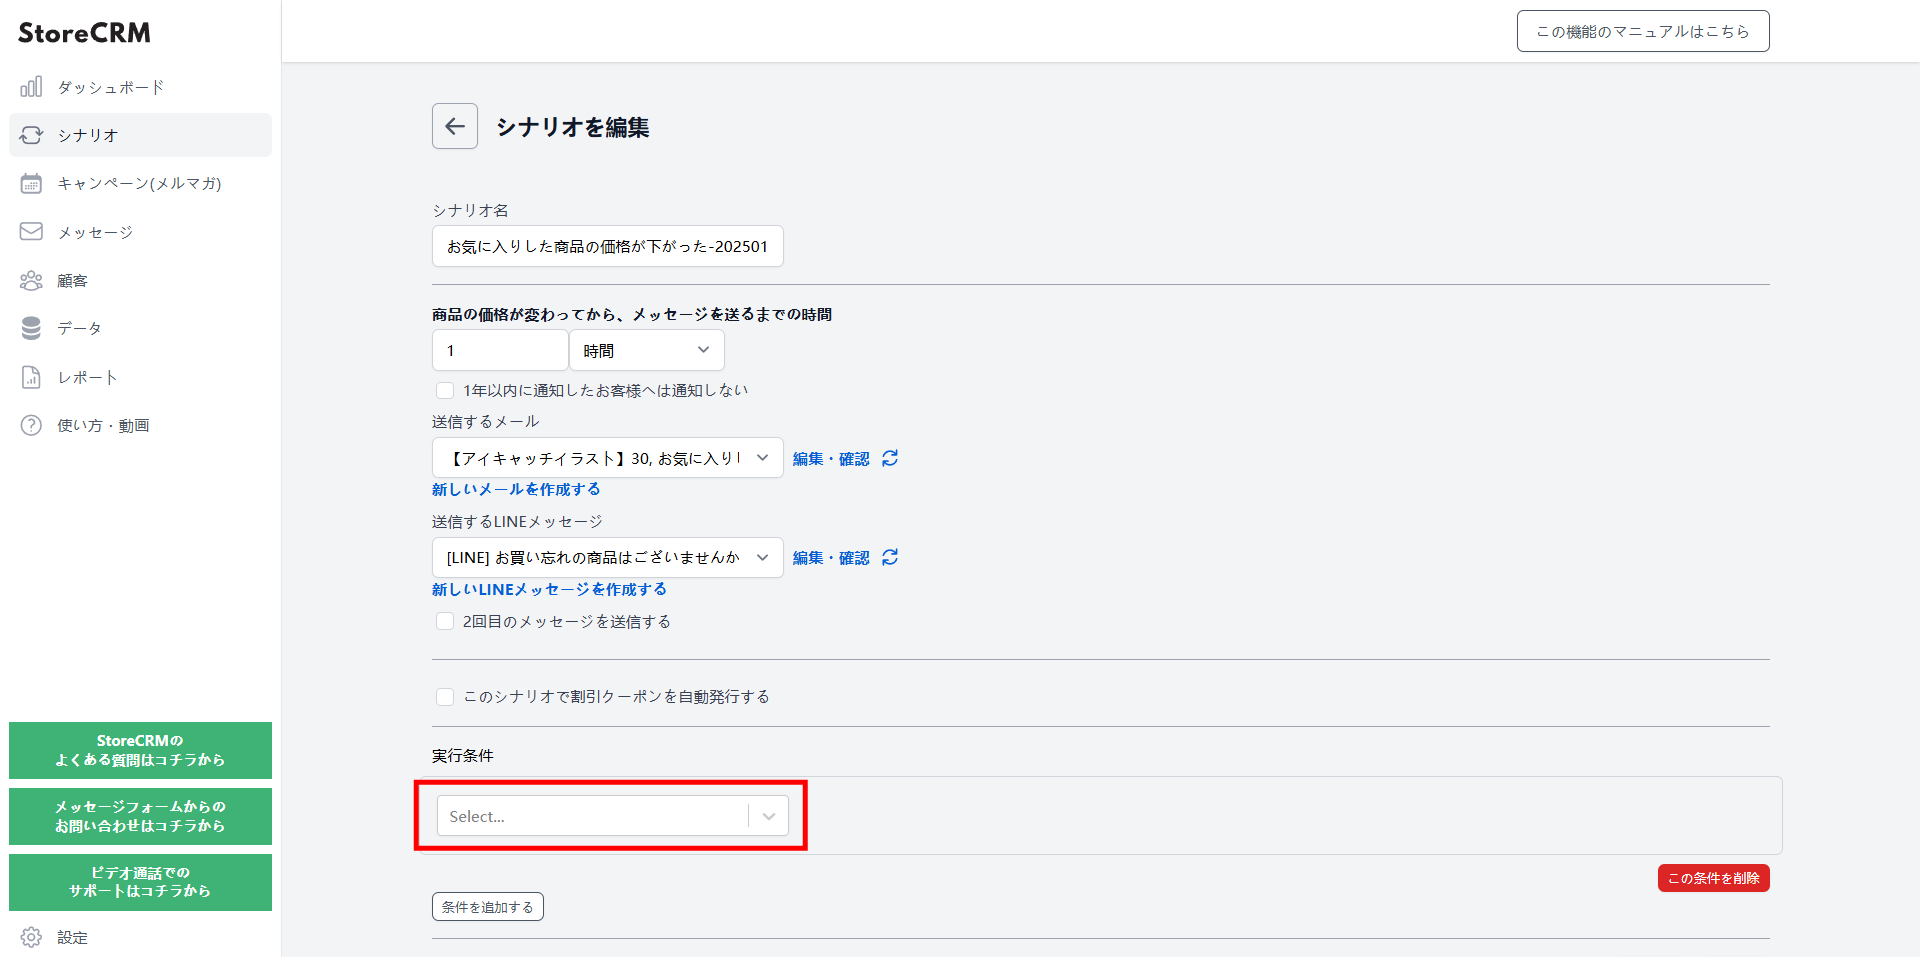Click the StoreCRM logo
This screenshot has height=957, width=1920.
click(84, 33)
